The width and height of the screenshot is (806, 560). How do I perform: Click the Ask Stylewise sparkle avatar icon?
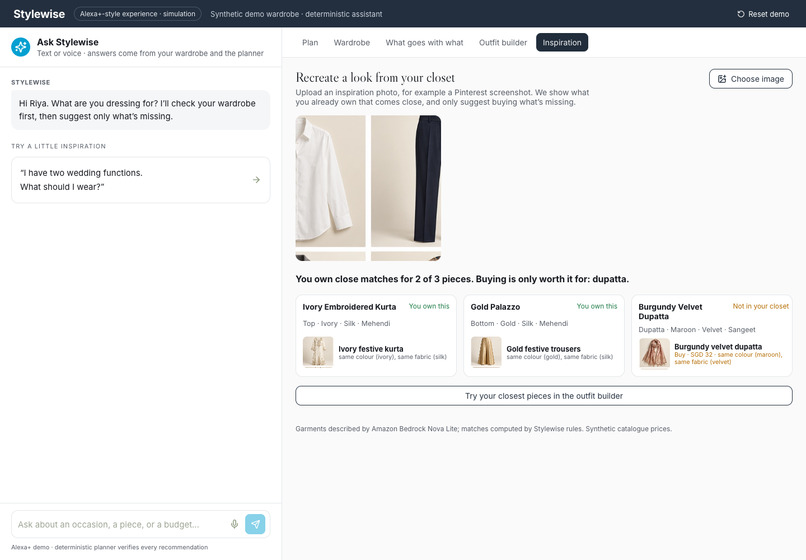tap(21, 47)
